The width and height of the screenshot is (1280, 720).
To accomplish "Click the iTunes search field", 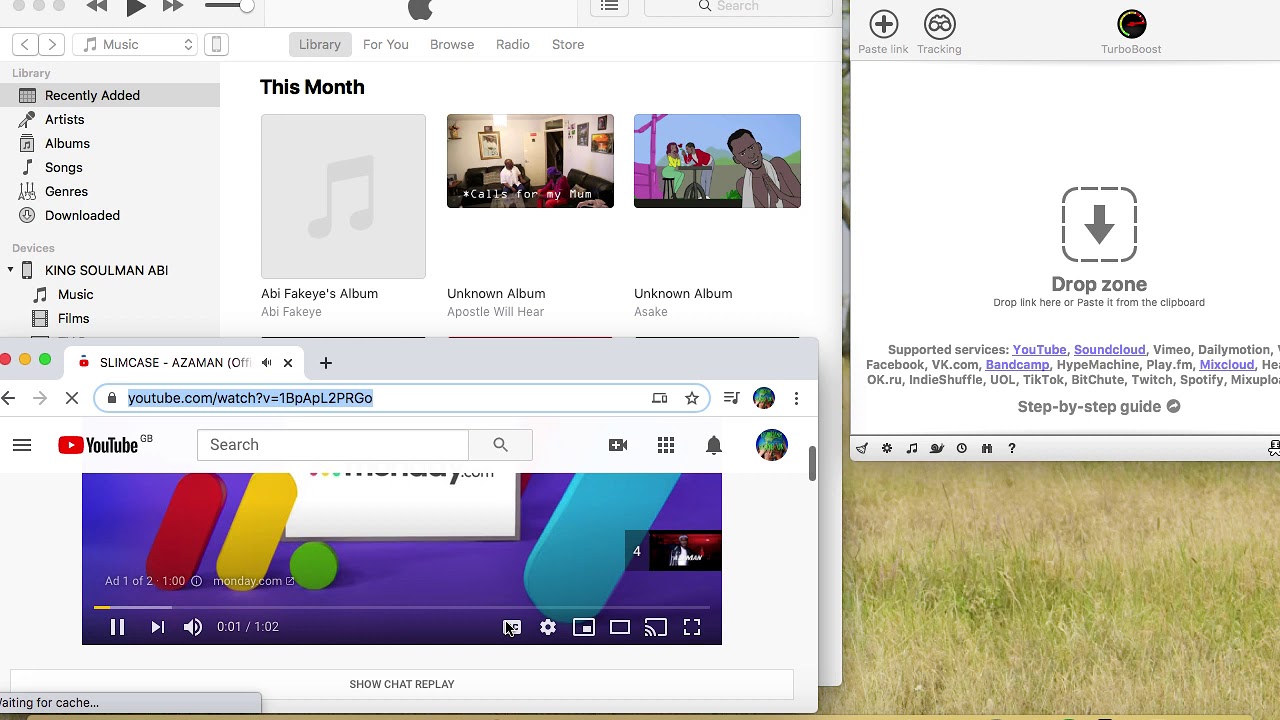I will coord(738,6).
